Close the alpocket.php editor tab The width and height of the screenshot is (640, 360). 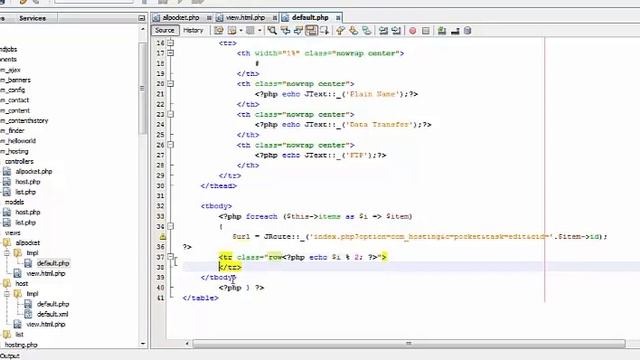tap(209, 18)
